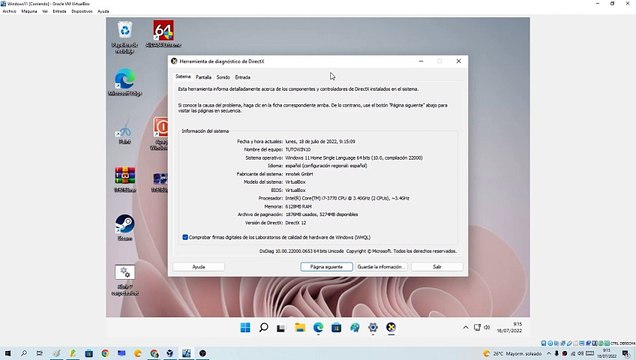Switch to the Sistema tab in DxDiag

click(183, 76)
